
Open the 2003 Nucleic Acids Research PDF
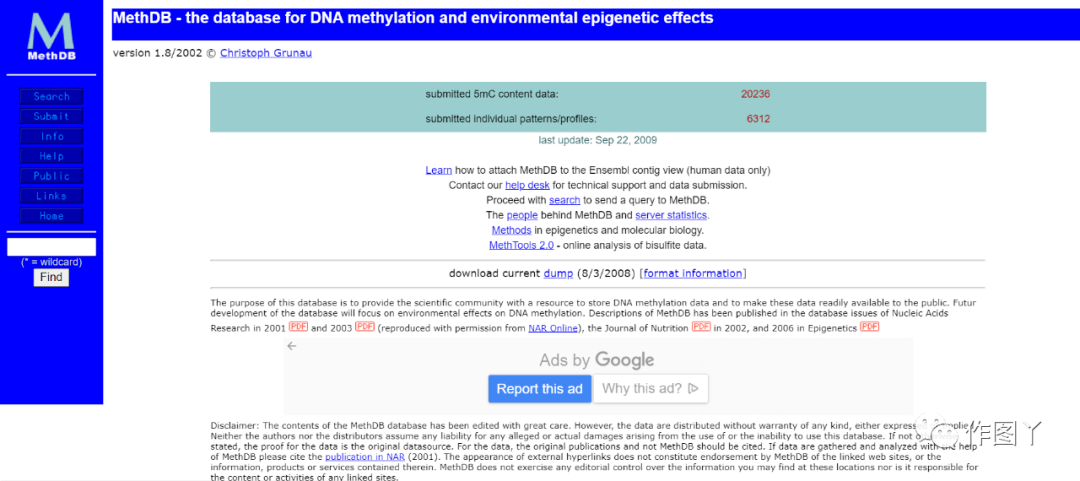(365, 327)
